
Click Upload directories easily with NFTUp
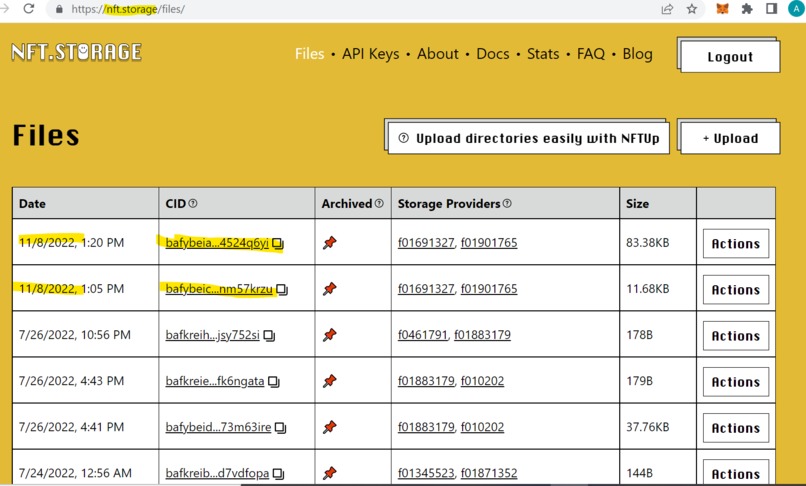[x=528, y=138]
